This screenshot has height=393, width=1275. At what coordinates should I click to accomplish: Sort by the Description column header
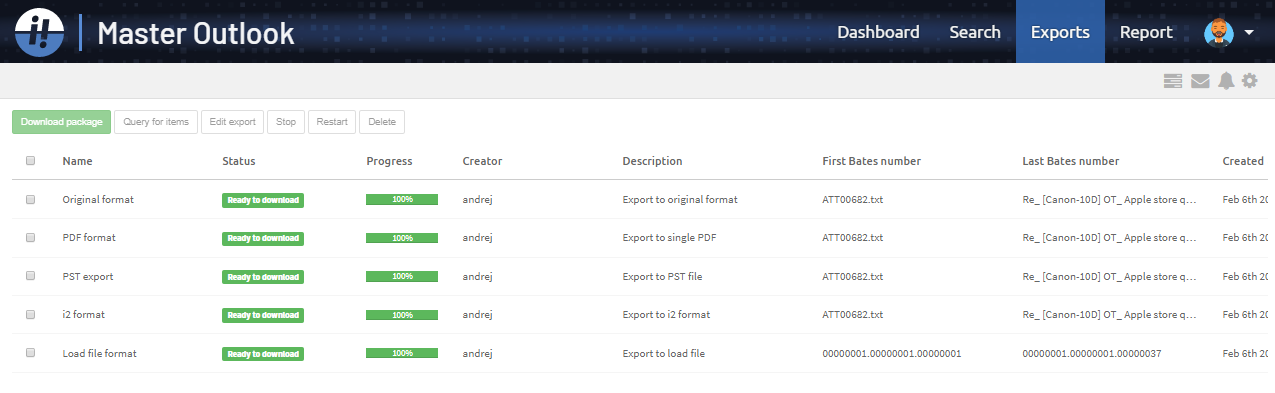coord(652,161)
